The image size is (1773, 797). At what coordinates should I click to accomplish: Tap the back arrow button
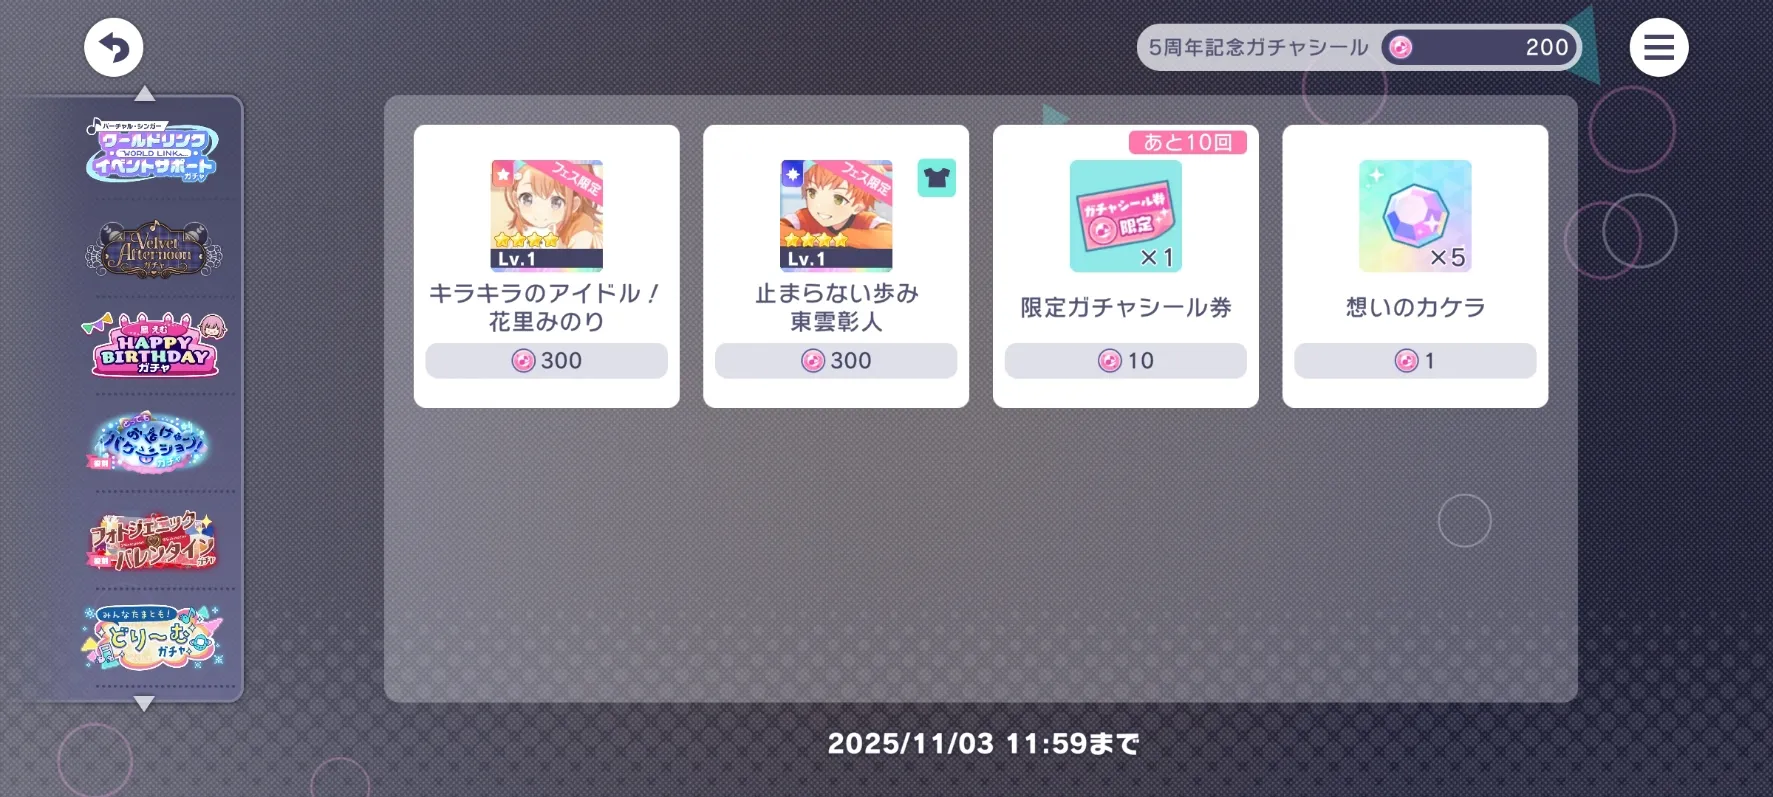click(x=114, y=47)
